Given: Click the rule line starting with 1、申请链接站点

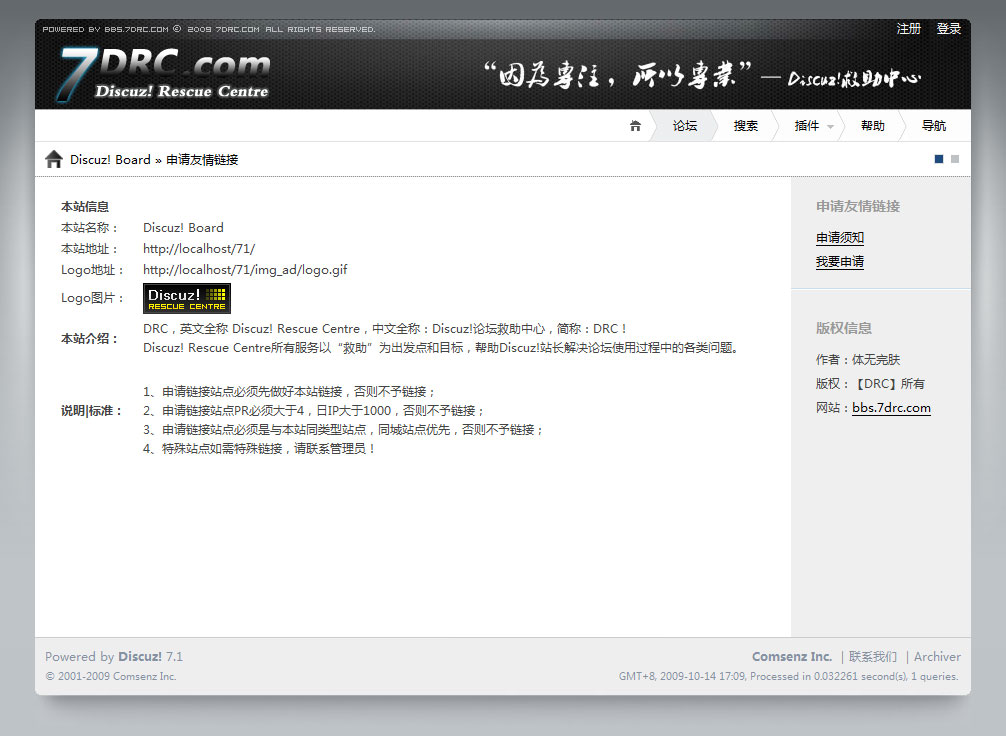Looking at the screenshot, I should [290, 391].
